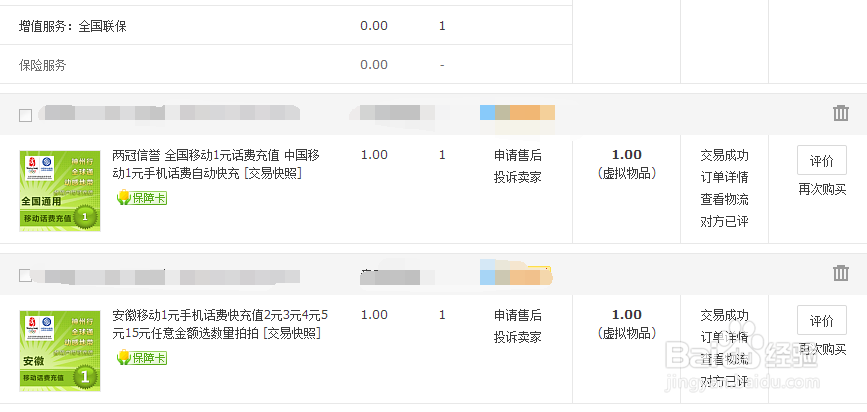Click 投诉卖家 for the 安徽移动 order
Screen dimensions: 867x412
click(518, 337)
